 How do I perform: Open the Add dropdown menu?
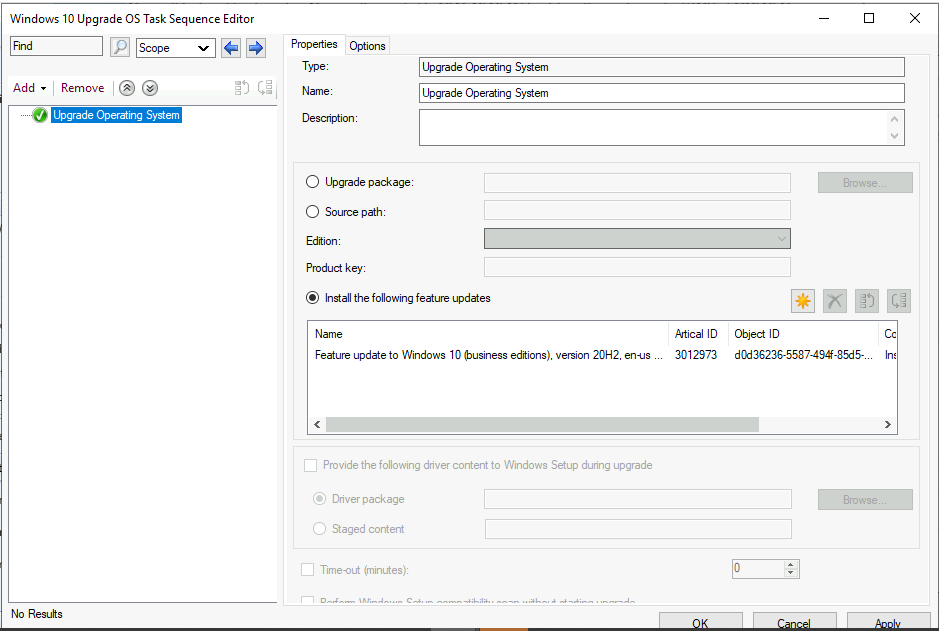point(29,88)
